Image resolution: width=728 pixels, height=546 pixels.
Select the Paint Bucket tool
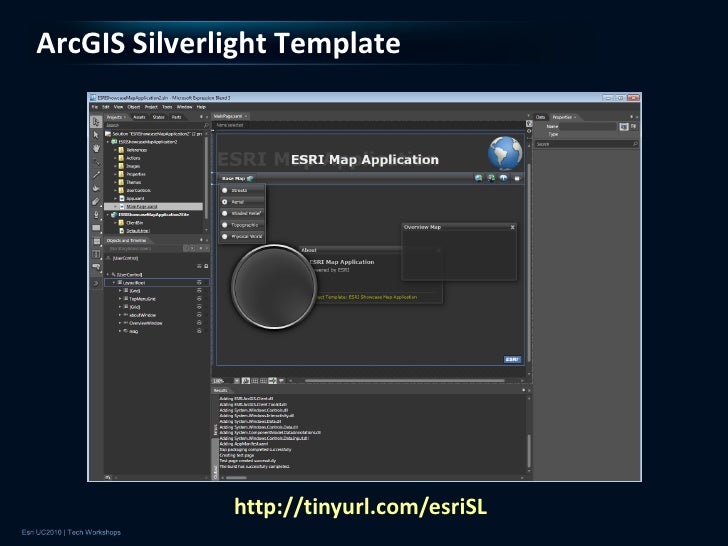(x=96, y=188)
